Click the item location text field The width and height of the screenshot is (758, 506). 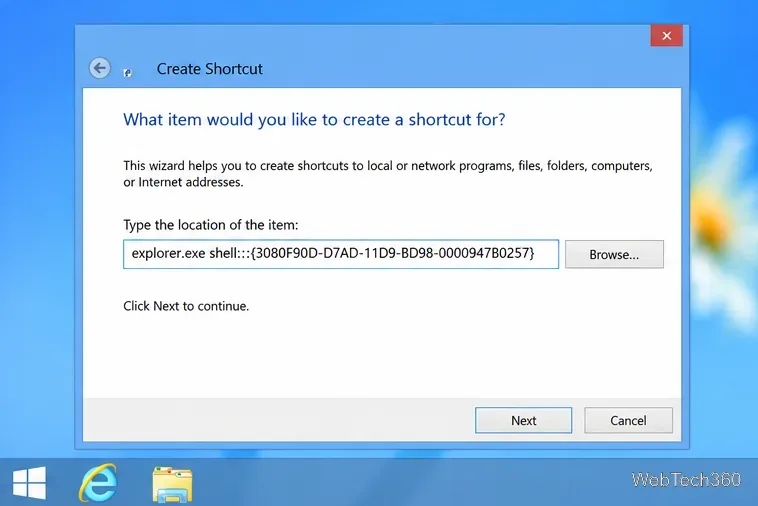[x=341, y=254]
